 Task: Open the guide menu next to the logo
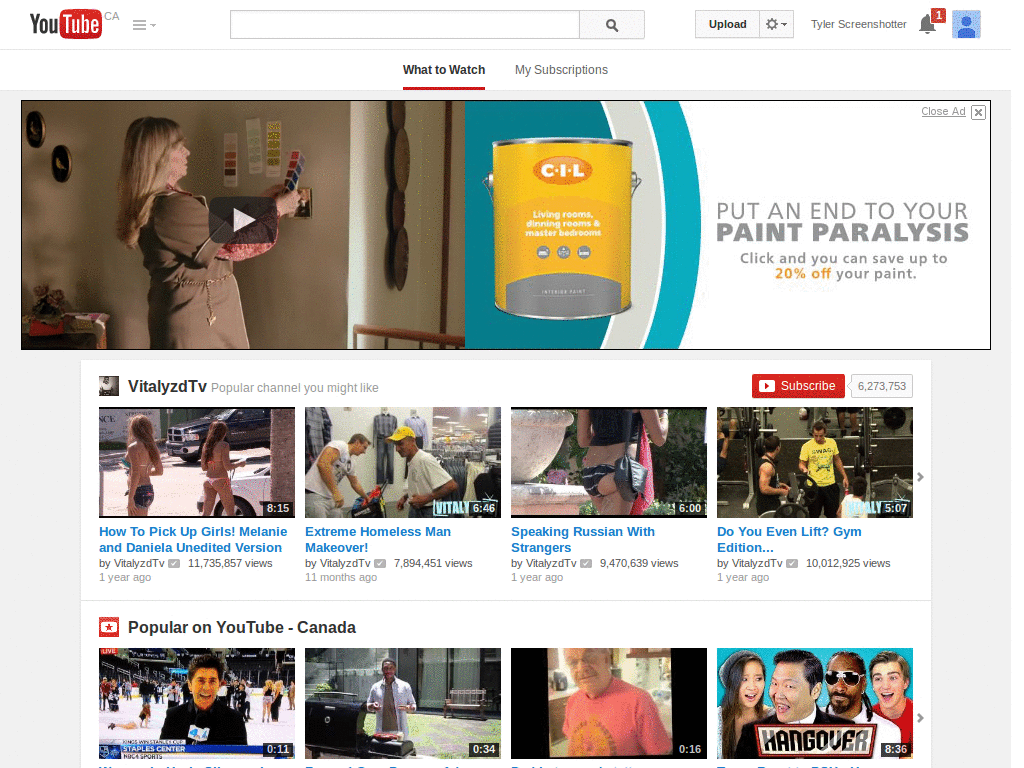[144, 25]
